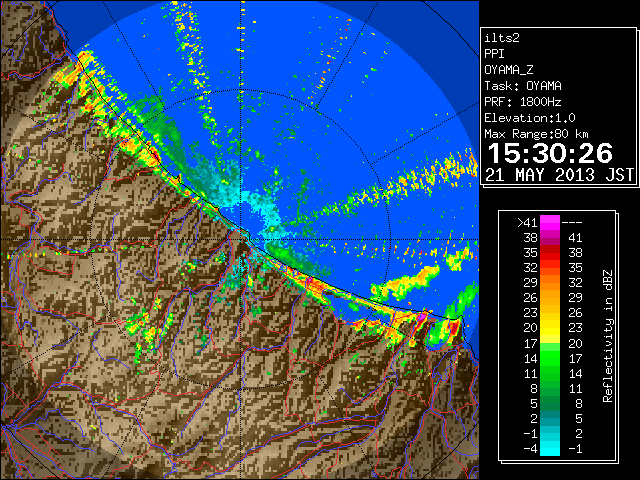Click the 'PRF: 1800Hz' line
Image resolution: width=640 pixels, height=480 pixels.
coord(523,102)
